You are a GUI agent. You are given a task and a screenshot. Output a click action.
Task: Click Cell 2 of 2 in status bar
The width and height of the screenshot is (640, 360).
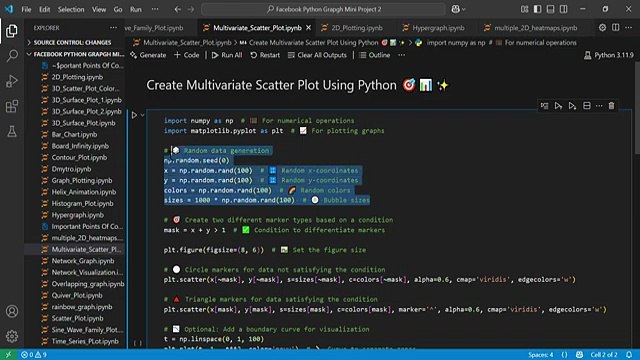pos(604,355)
